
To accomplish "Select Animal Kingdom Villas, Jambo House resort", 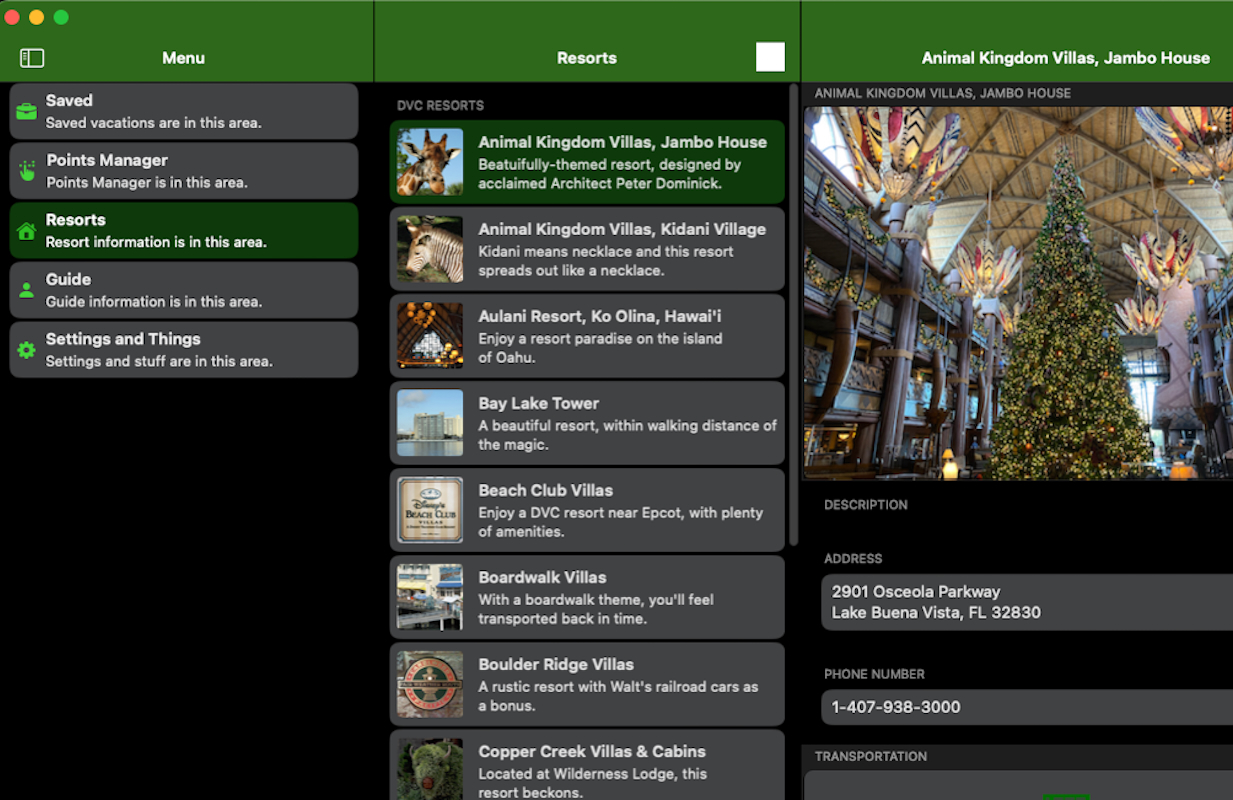I will (587, 162).
